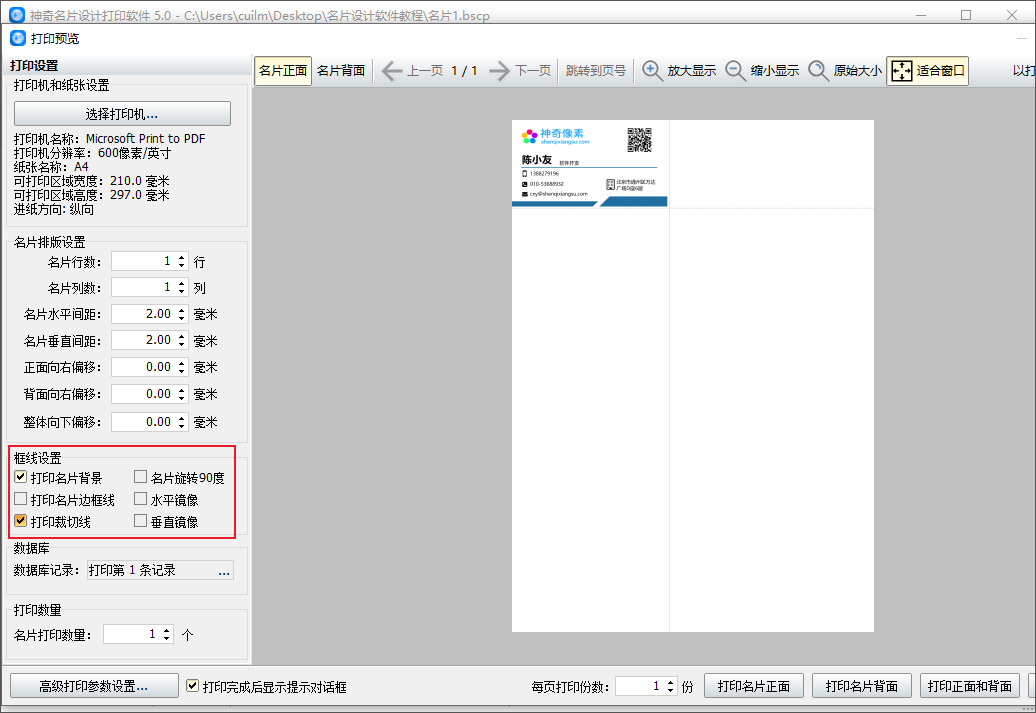
Task: Switch to the 名片正面 tab
Action: (x=283, y=71)
